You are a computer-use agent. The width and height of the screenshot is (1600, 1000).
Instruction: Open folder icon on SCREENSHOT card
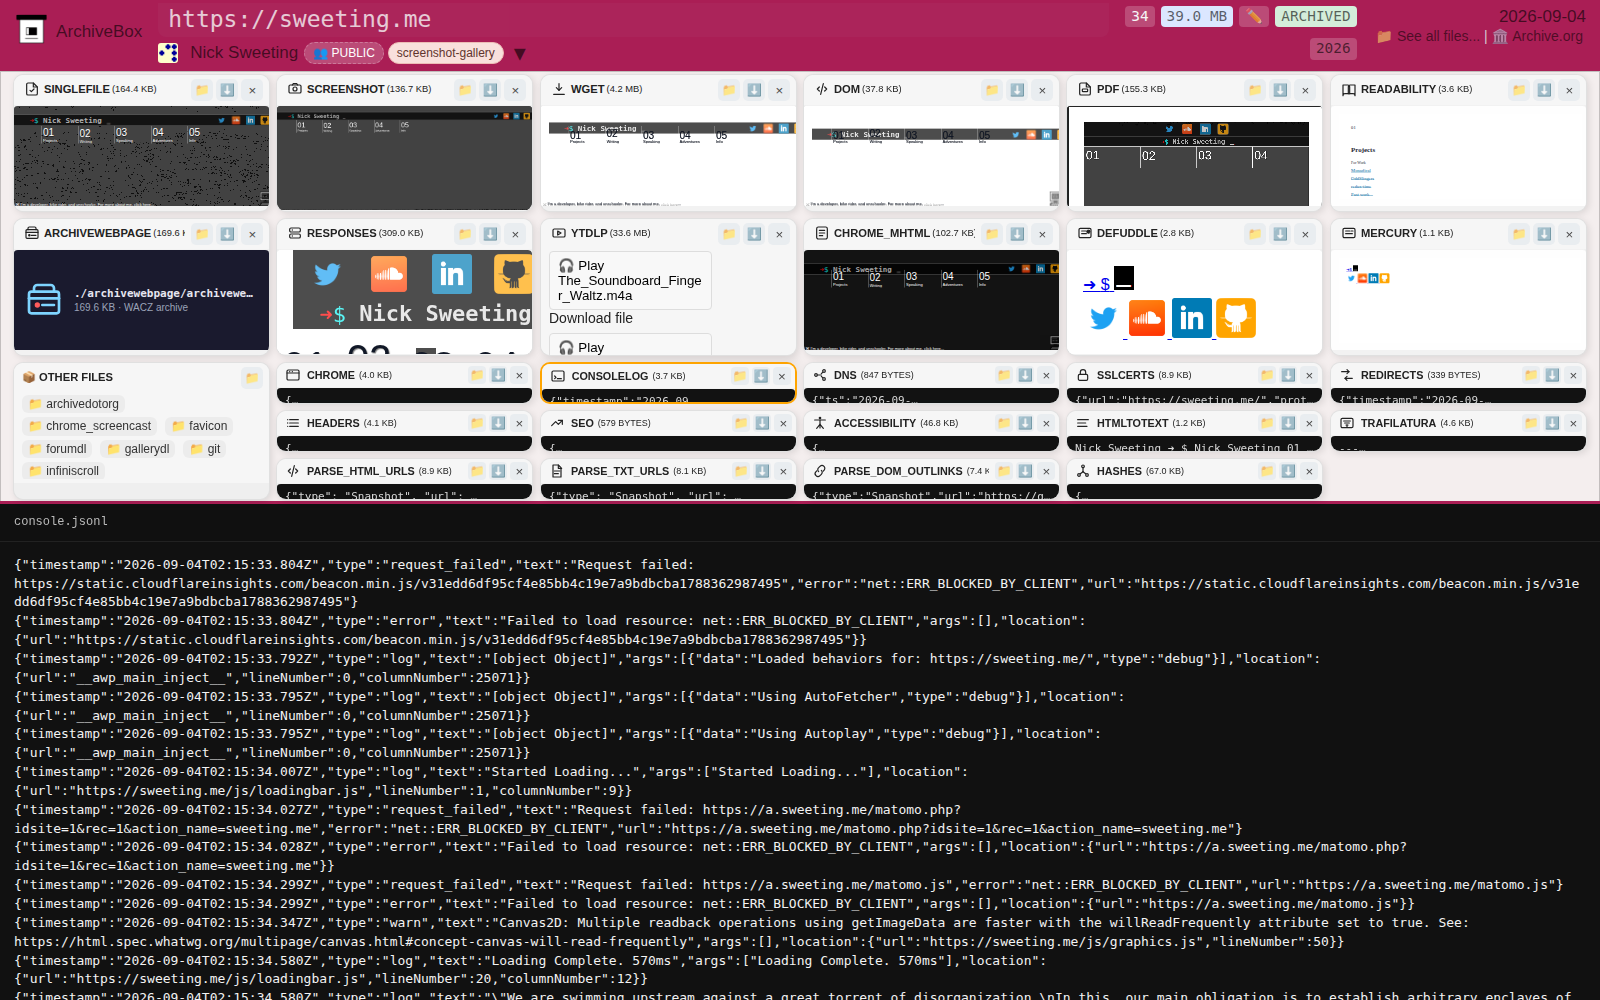[x=465, y=90]
